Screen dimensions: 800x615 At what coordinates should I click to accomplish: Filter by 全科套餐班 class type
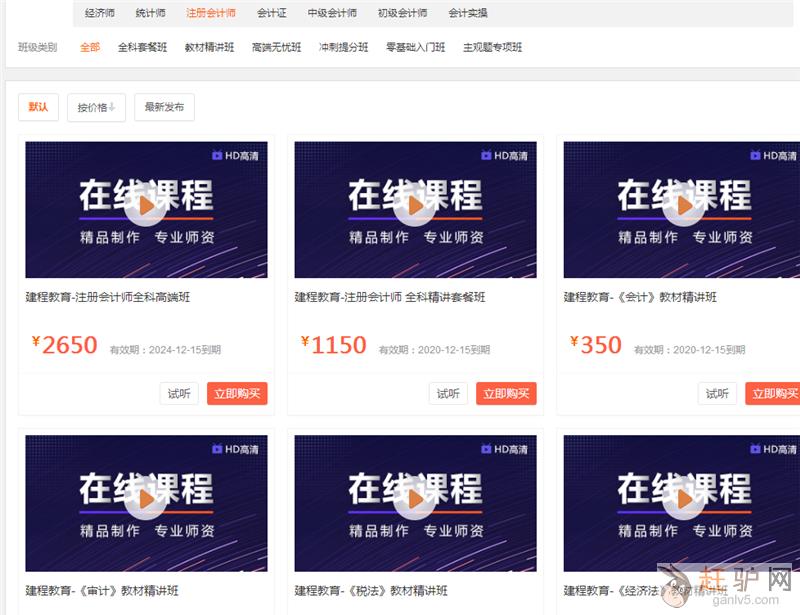point(142,47)
